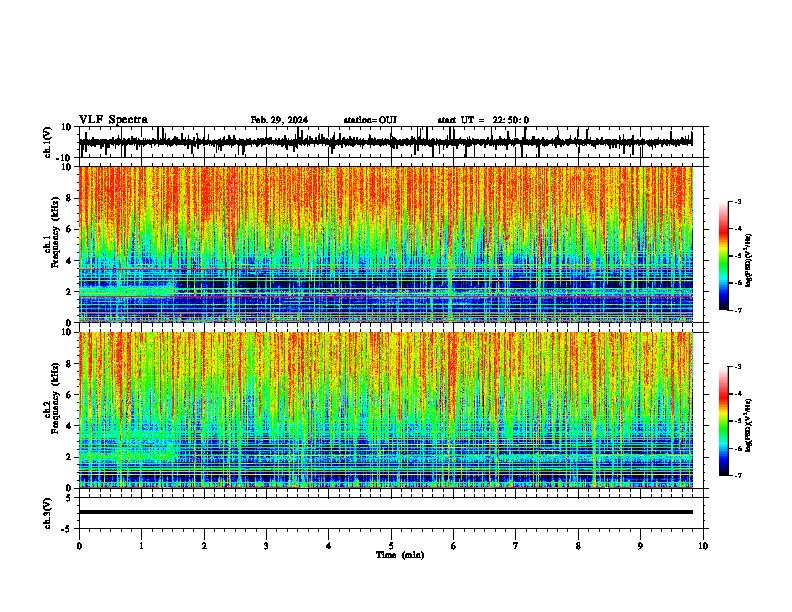Click the ch.2 "Frequency (kHz)" axis label
The width and height of the screenshot is (792, 612).
pos(55,398)
